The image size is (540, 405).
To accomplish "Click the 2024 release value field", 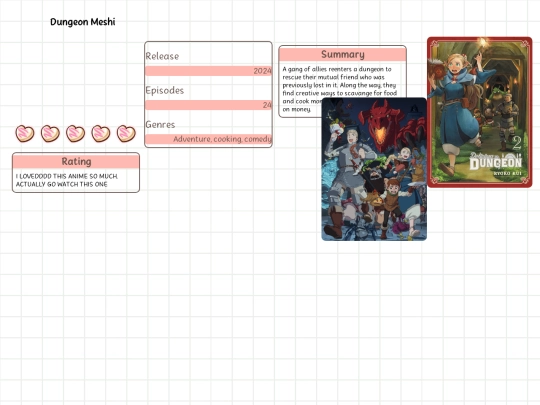I will point(208,71).
